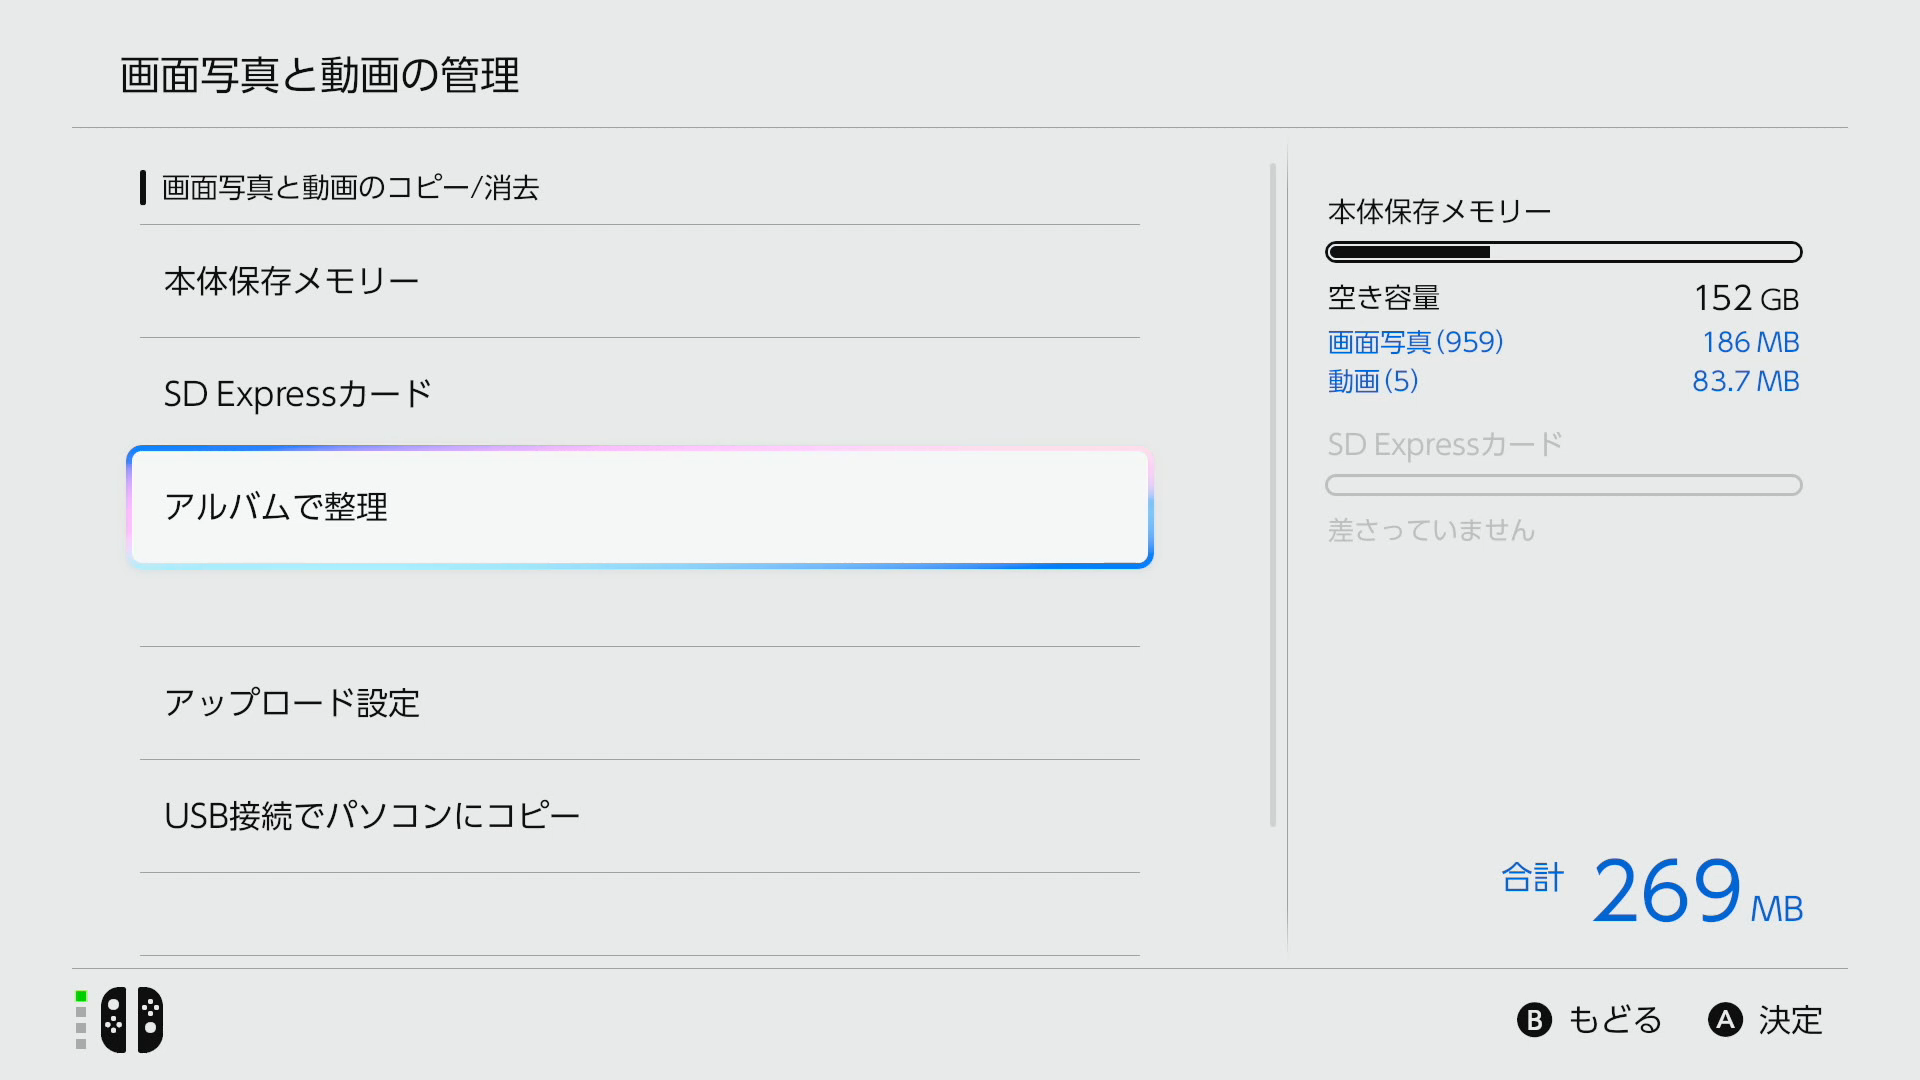1920x1080 pixels.
Task: Click the green player indicator light
Action: [x=81, y=996]
